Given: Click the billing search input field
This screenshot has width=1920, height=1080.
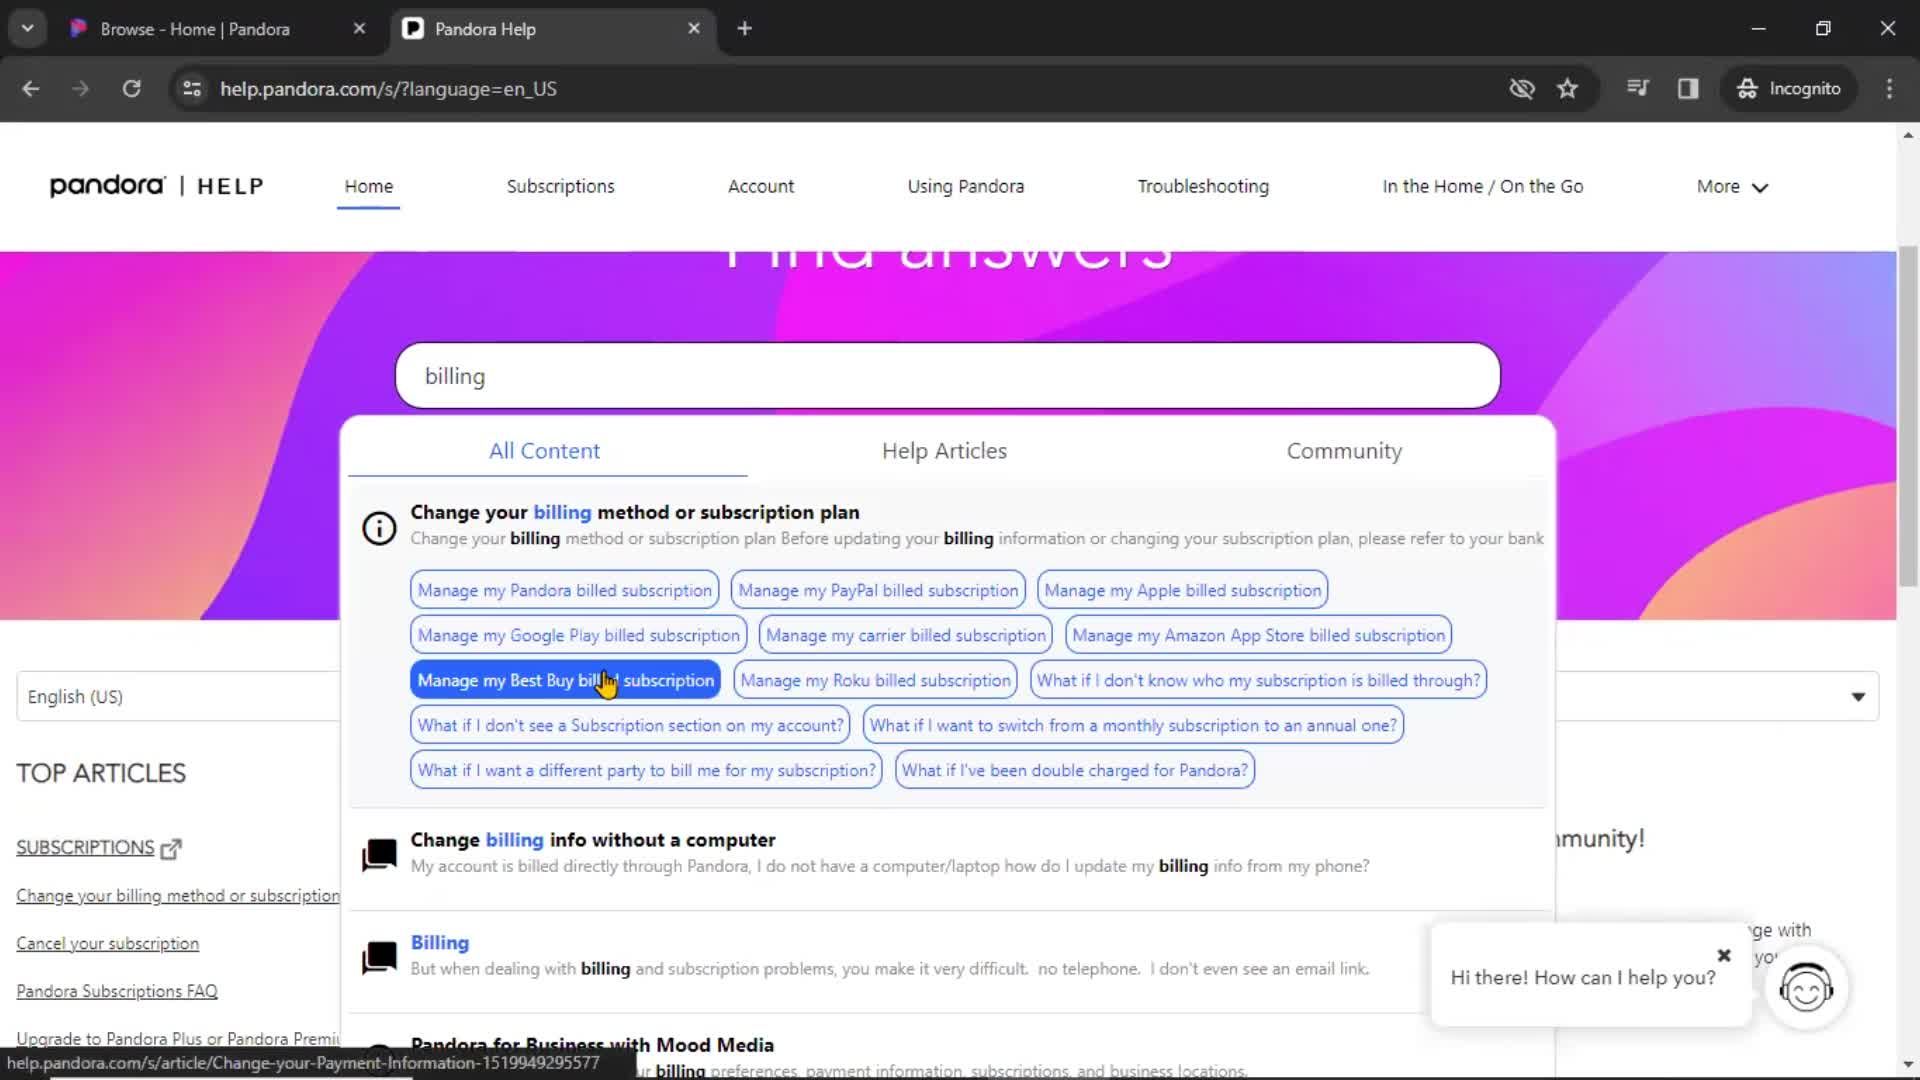Looking at the screenshot, I should coord(949,376).
